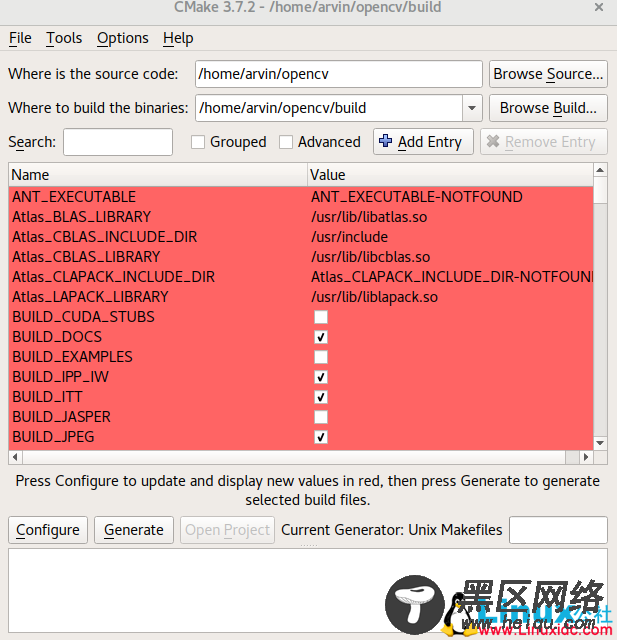Select the BUILD_EXAMPLES name cell
Screen dimensions: 617x640
coord(72,357)
